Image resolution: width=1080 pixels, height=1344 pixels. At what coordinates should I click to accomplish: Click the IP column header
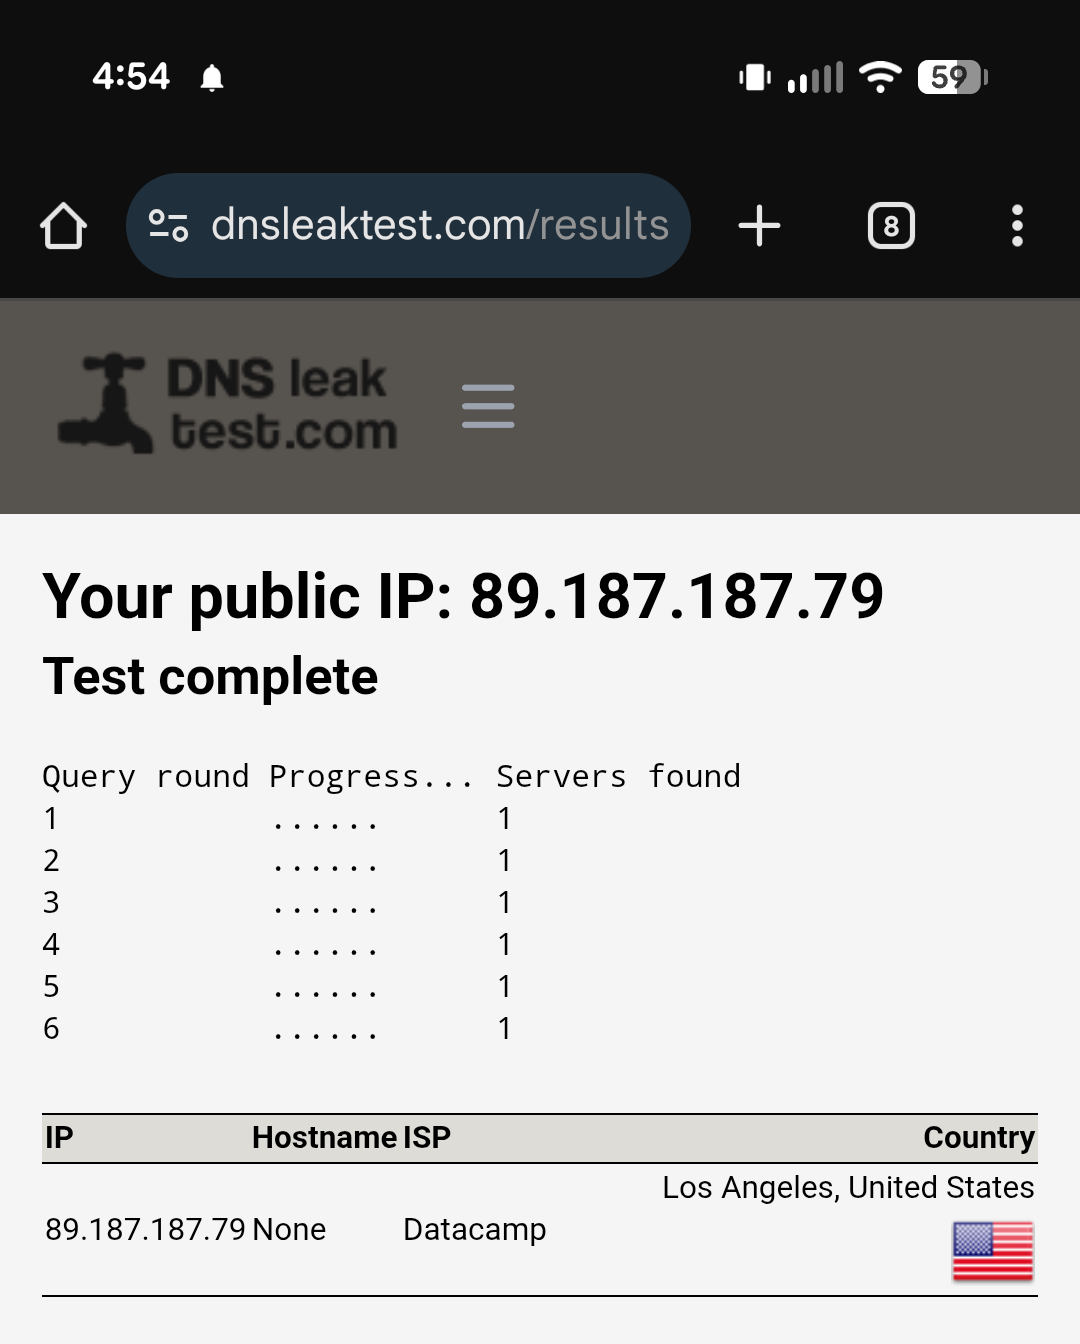[x=59, y=1138]
